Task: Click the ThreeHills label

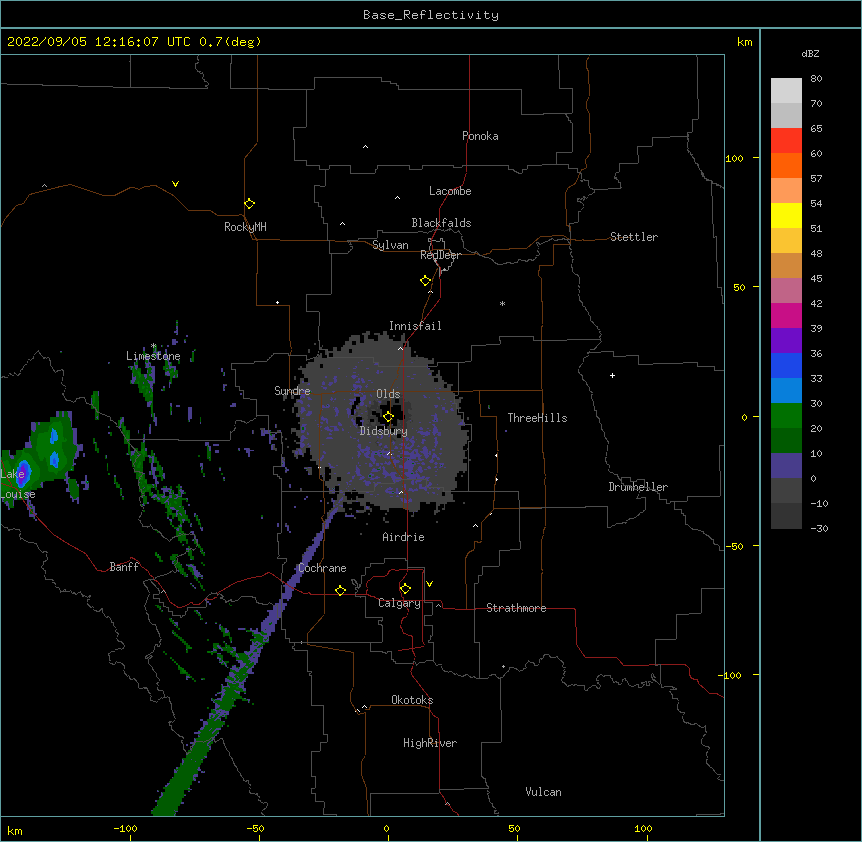Action: [537, 418]
